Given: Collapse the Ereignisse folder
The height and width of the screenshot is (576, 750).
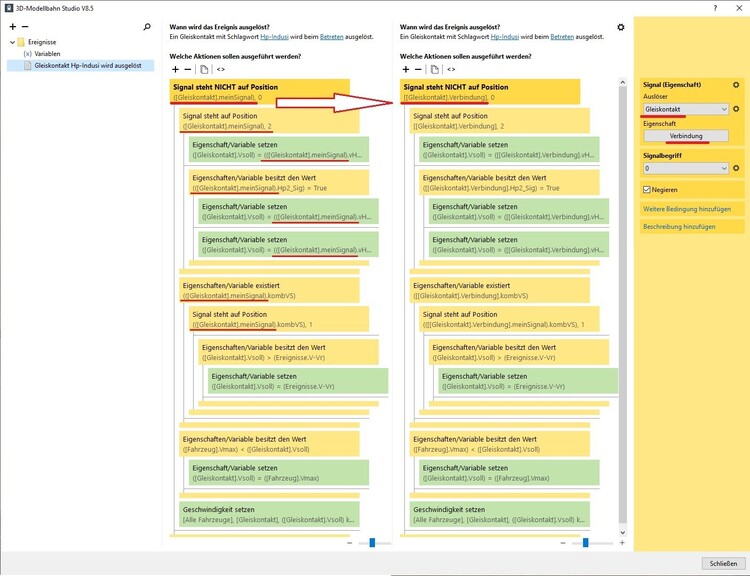Looking at the screenshot, I should 11,42.
